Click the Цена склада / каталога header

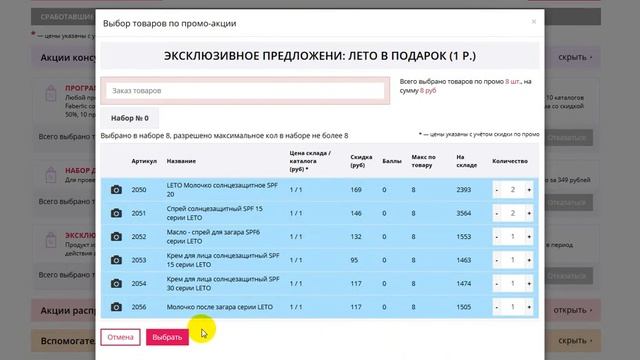click(310, 161)
